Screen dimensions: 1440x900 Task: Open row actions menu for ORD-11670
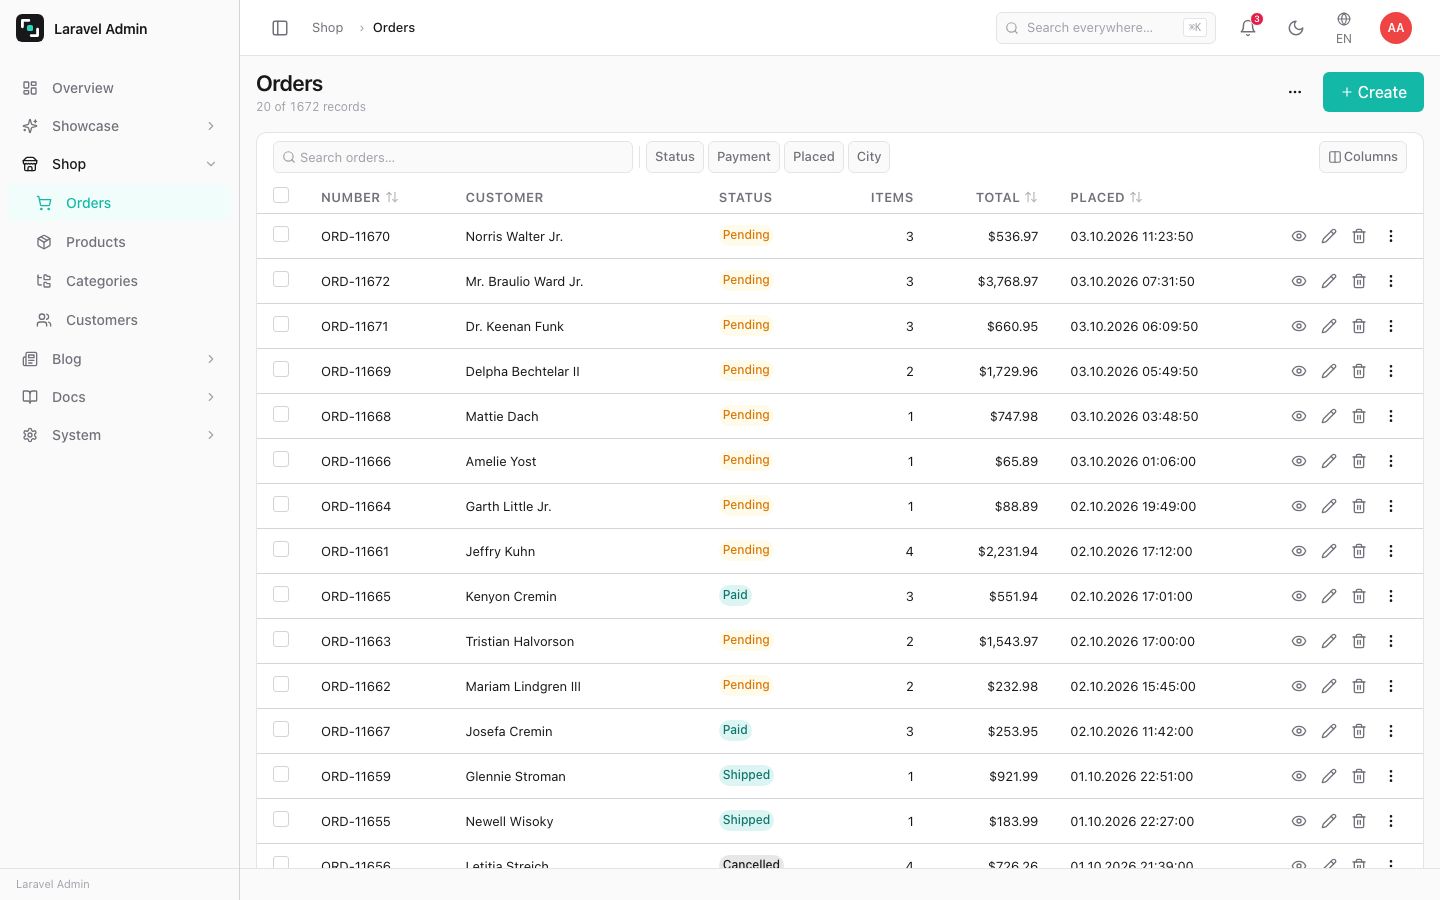pos(1391,236)
